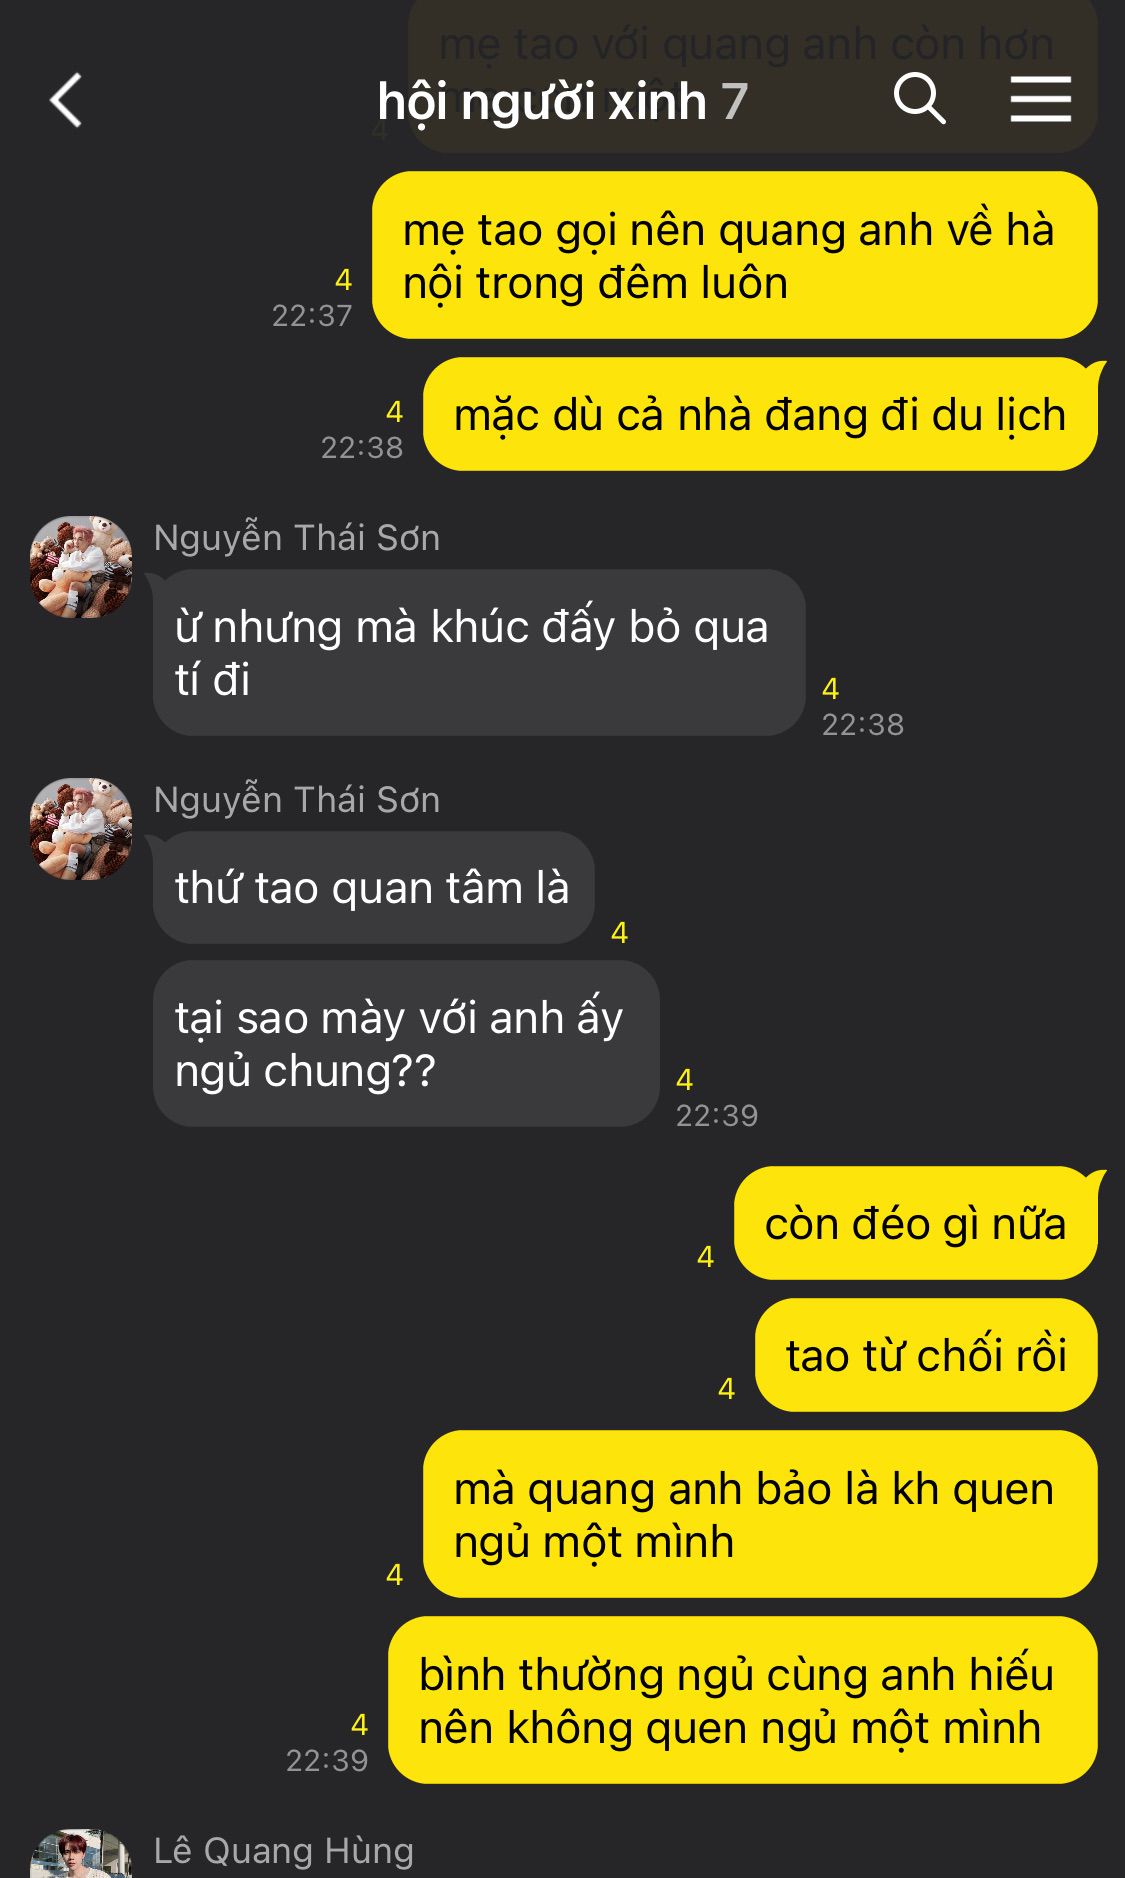The height and width of the screenshot is (1878, 1125).
Task: Tap Lê Quang Hùng's avatar
Action: tap(81, 1854)
